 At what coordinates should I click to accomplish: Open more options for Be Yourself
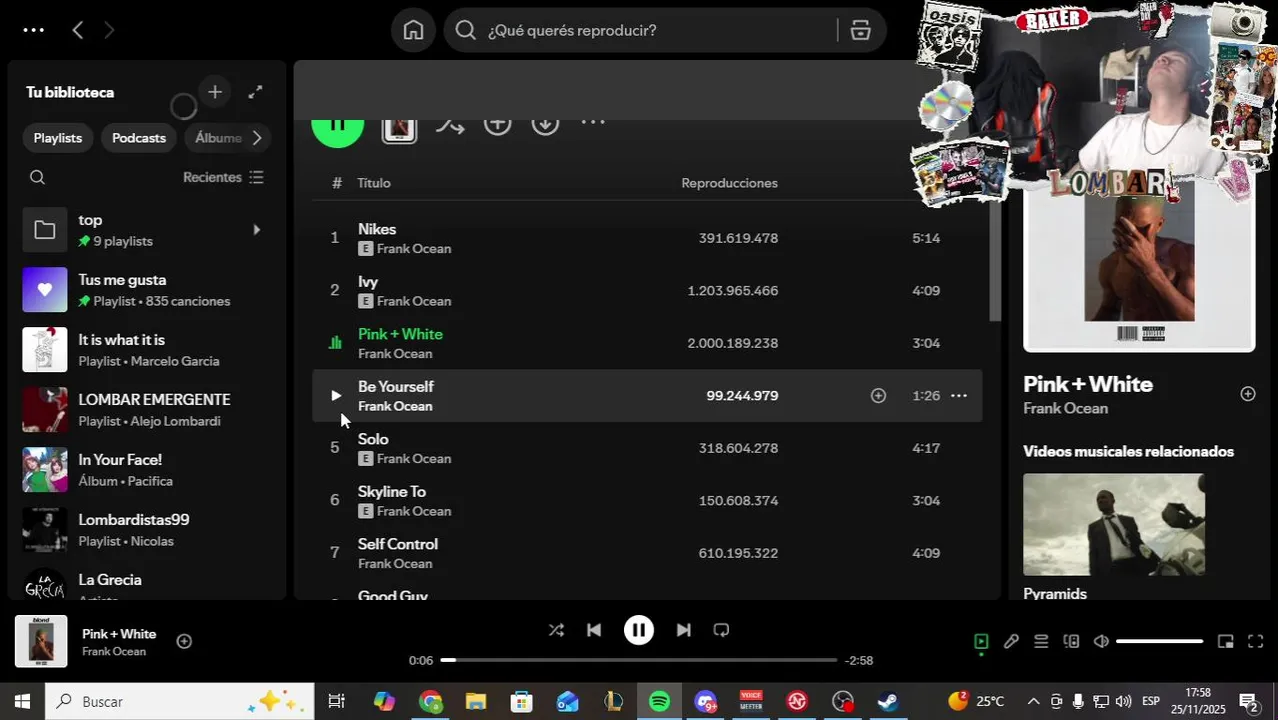(958, 396)
